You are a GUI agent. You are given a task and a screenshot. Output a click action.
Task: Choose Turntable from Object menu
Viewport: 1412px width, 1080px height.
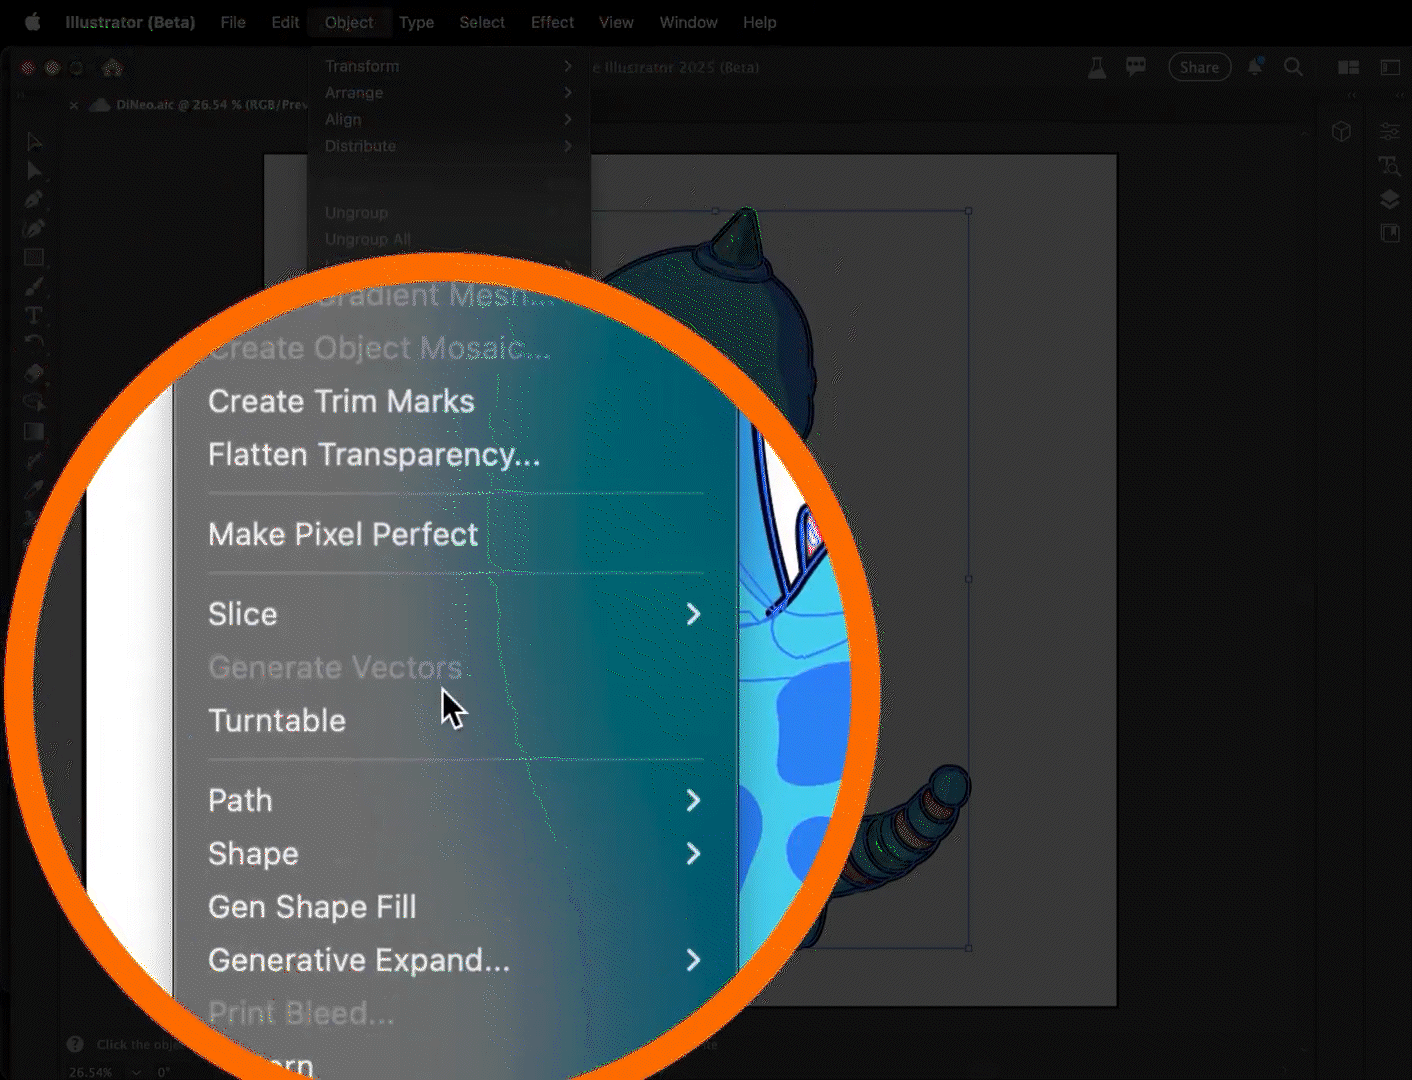click(x=277, y=720)
